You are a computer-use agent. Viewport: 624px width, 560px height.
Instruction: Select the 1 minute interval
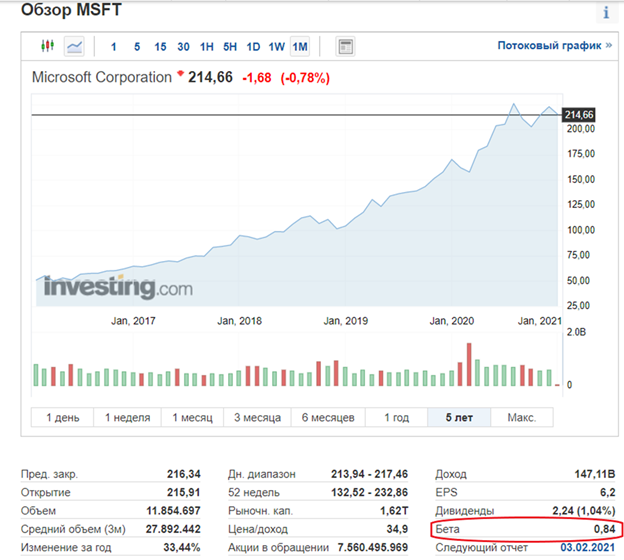click(x=113, y=47)
